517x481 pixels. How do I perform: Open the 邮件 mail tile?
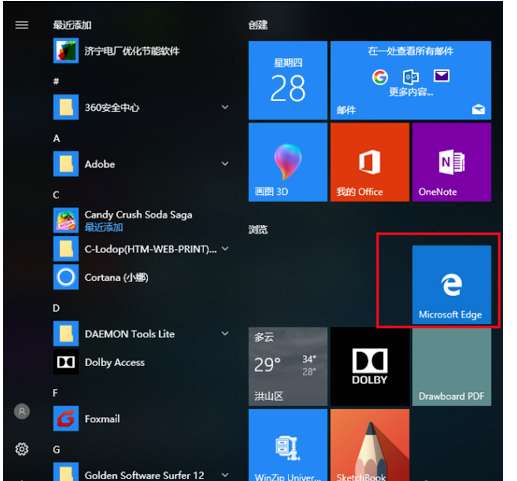[411, 80]
